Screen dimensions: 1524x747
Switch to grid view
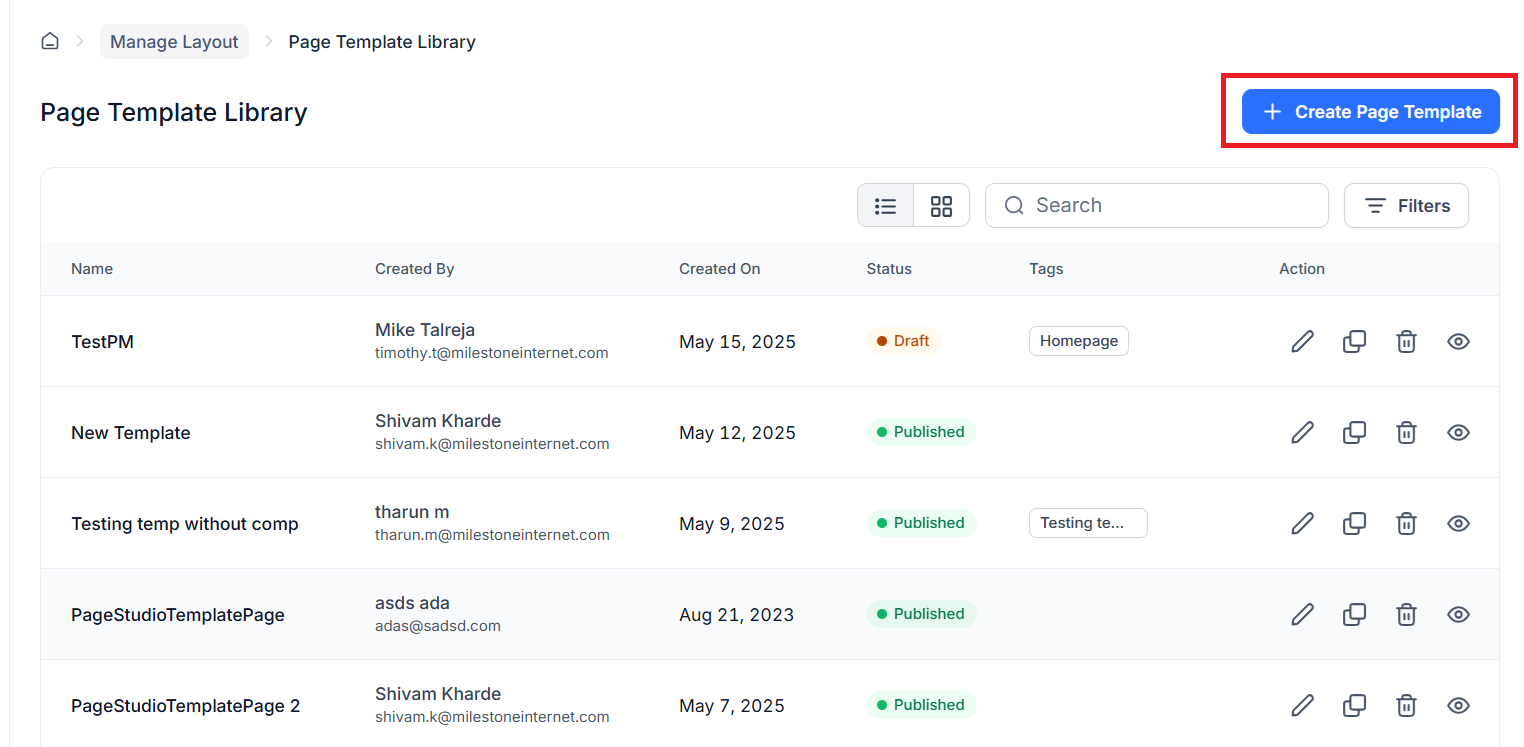coord(942,206)
